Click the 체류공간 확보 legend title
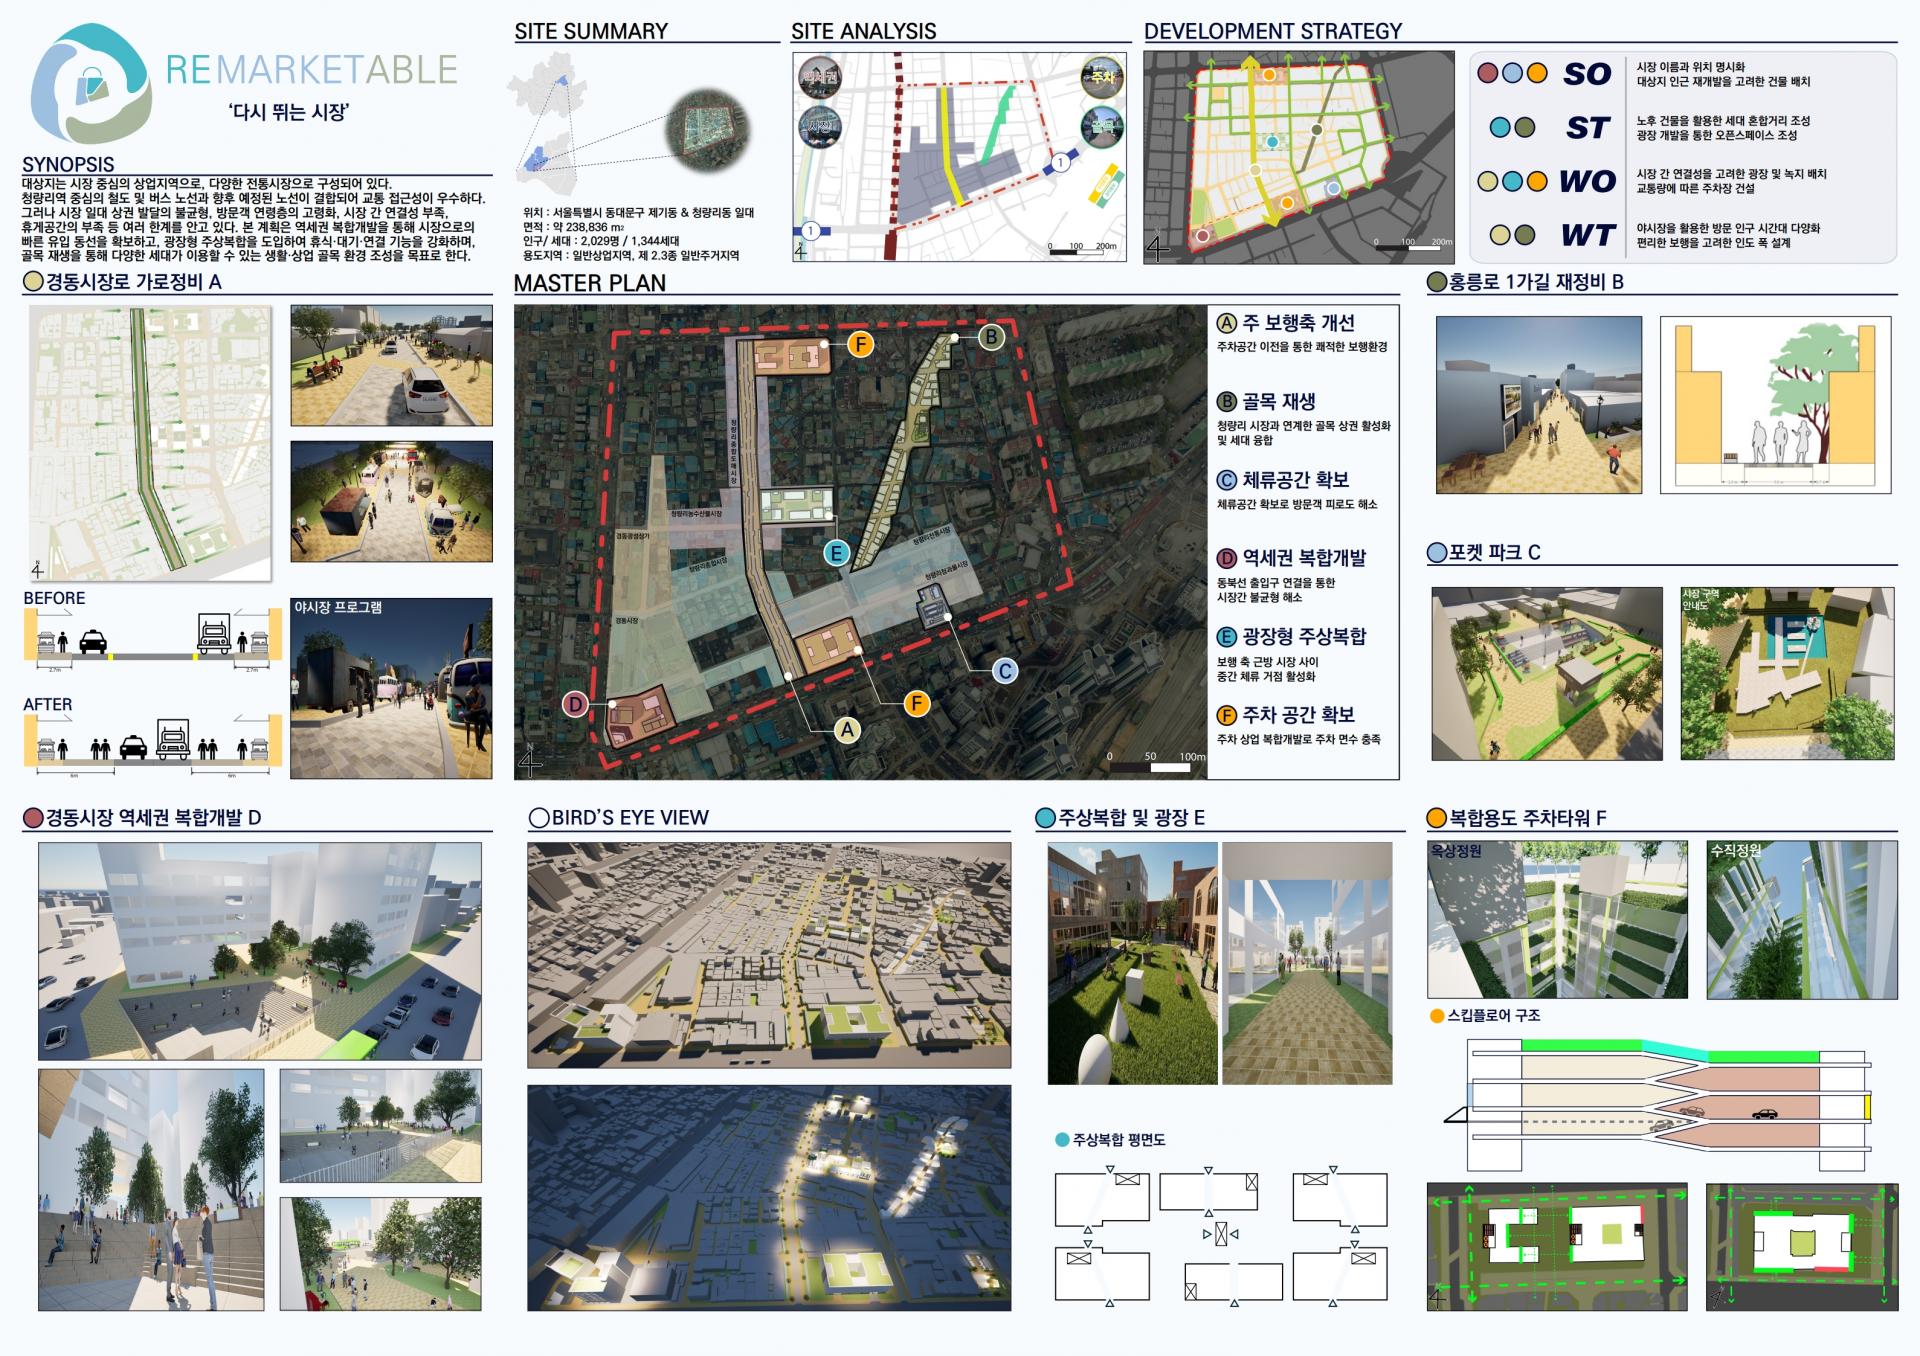Screen dimensions: 1920x1356 pyautogui.click(x=1295, y=480)
